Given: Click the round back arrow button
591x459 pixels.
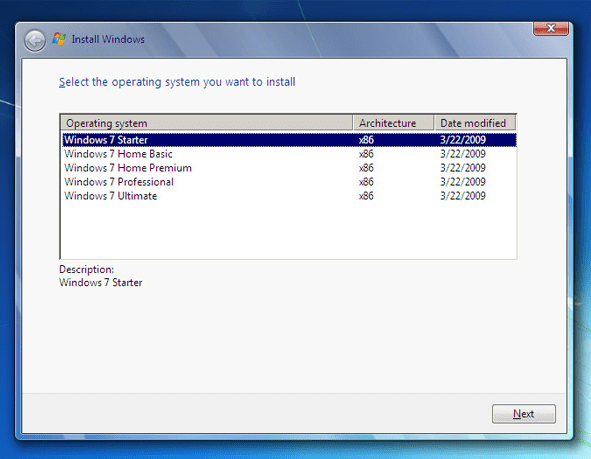Looking at the screenshot, I should pyautogui.click(x=35, y=41).
